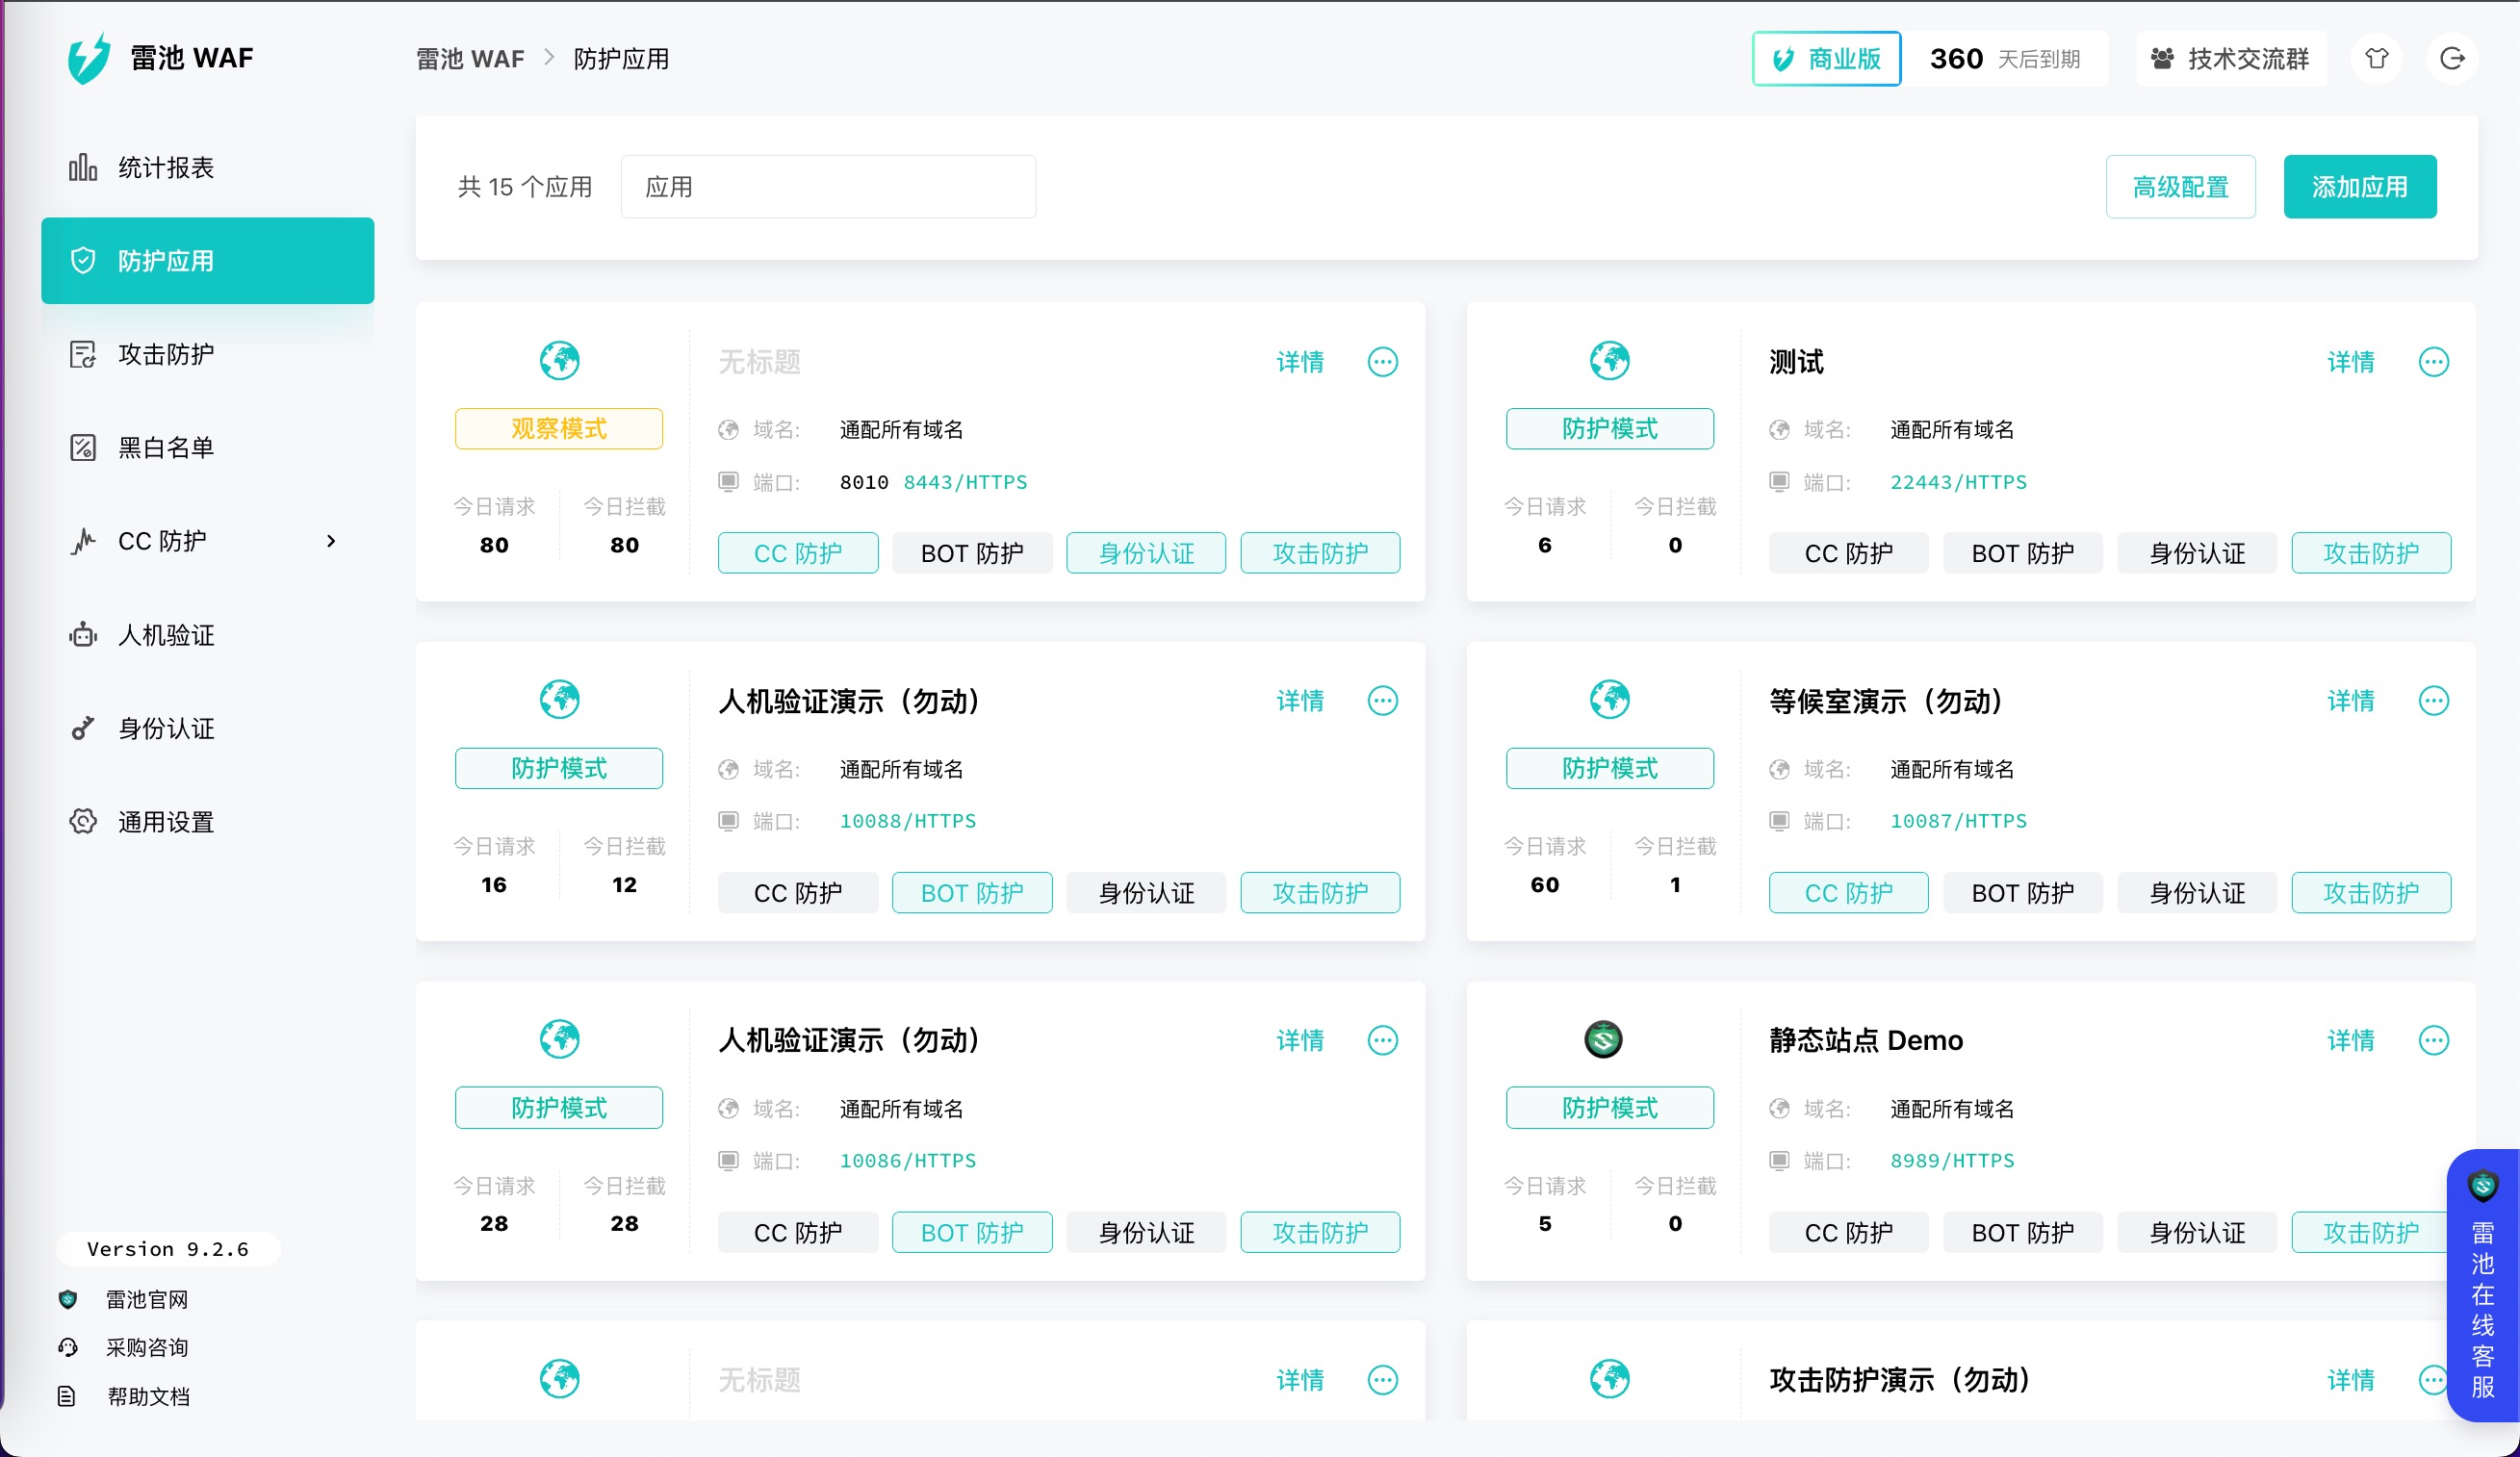Viewport: 2520px width, 1457px height.
Task: Click more options for 等候室演示 app
Action: click(x=2433, y=701)
